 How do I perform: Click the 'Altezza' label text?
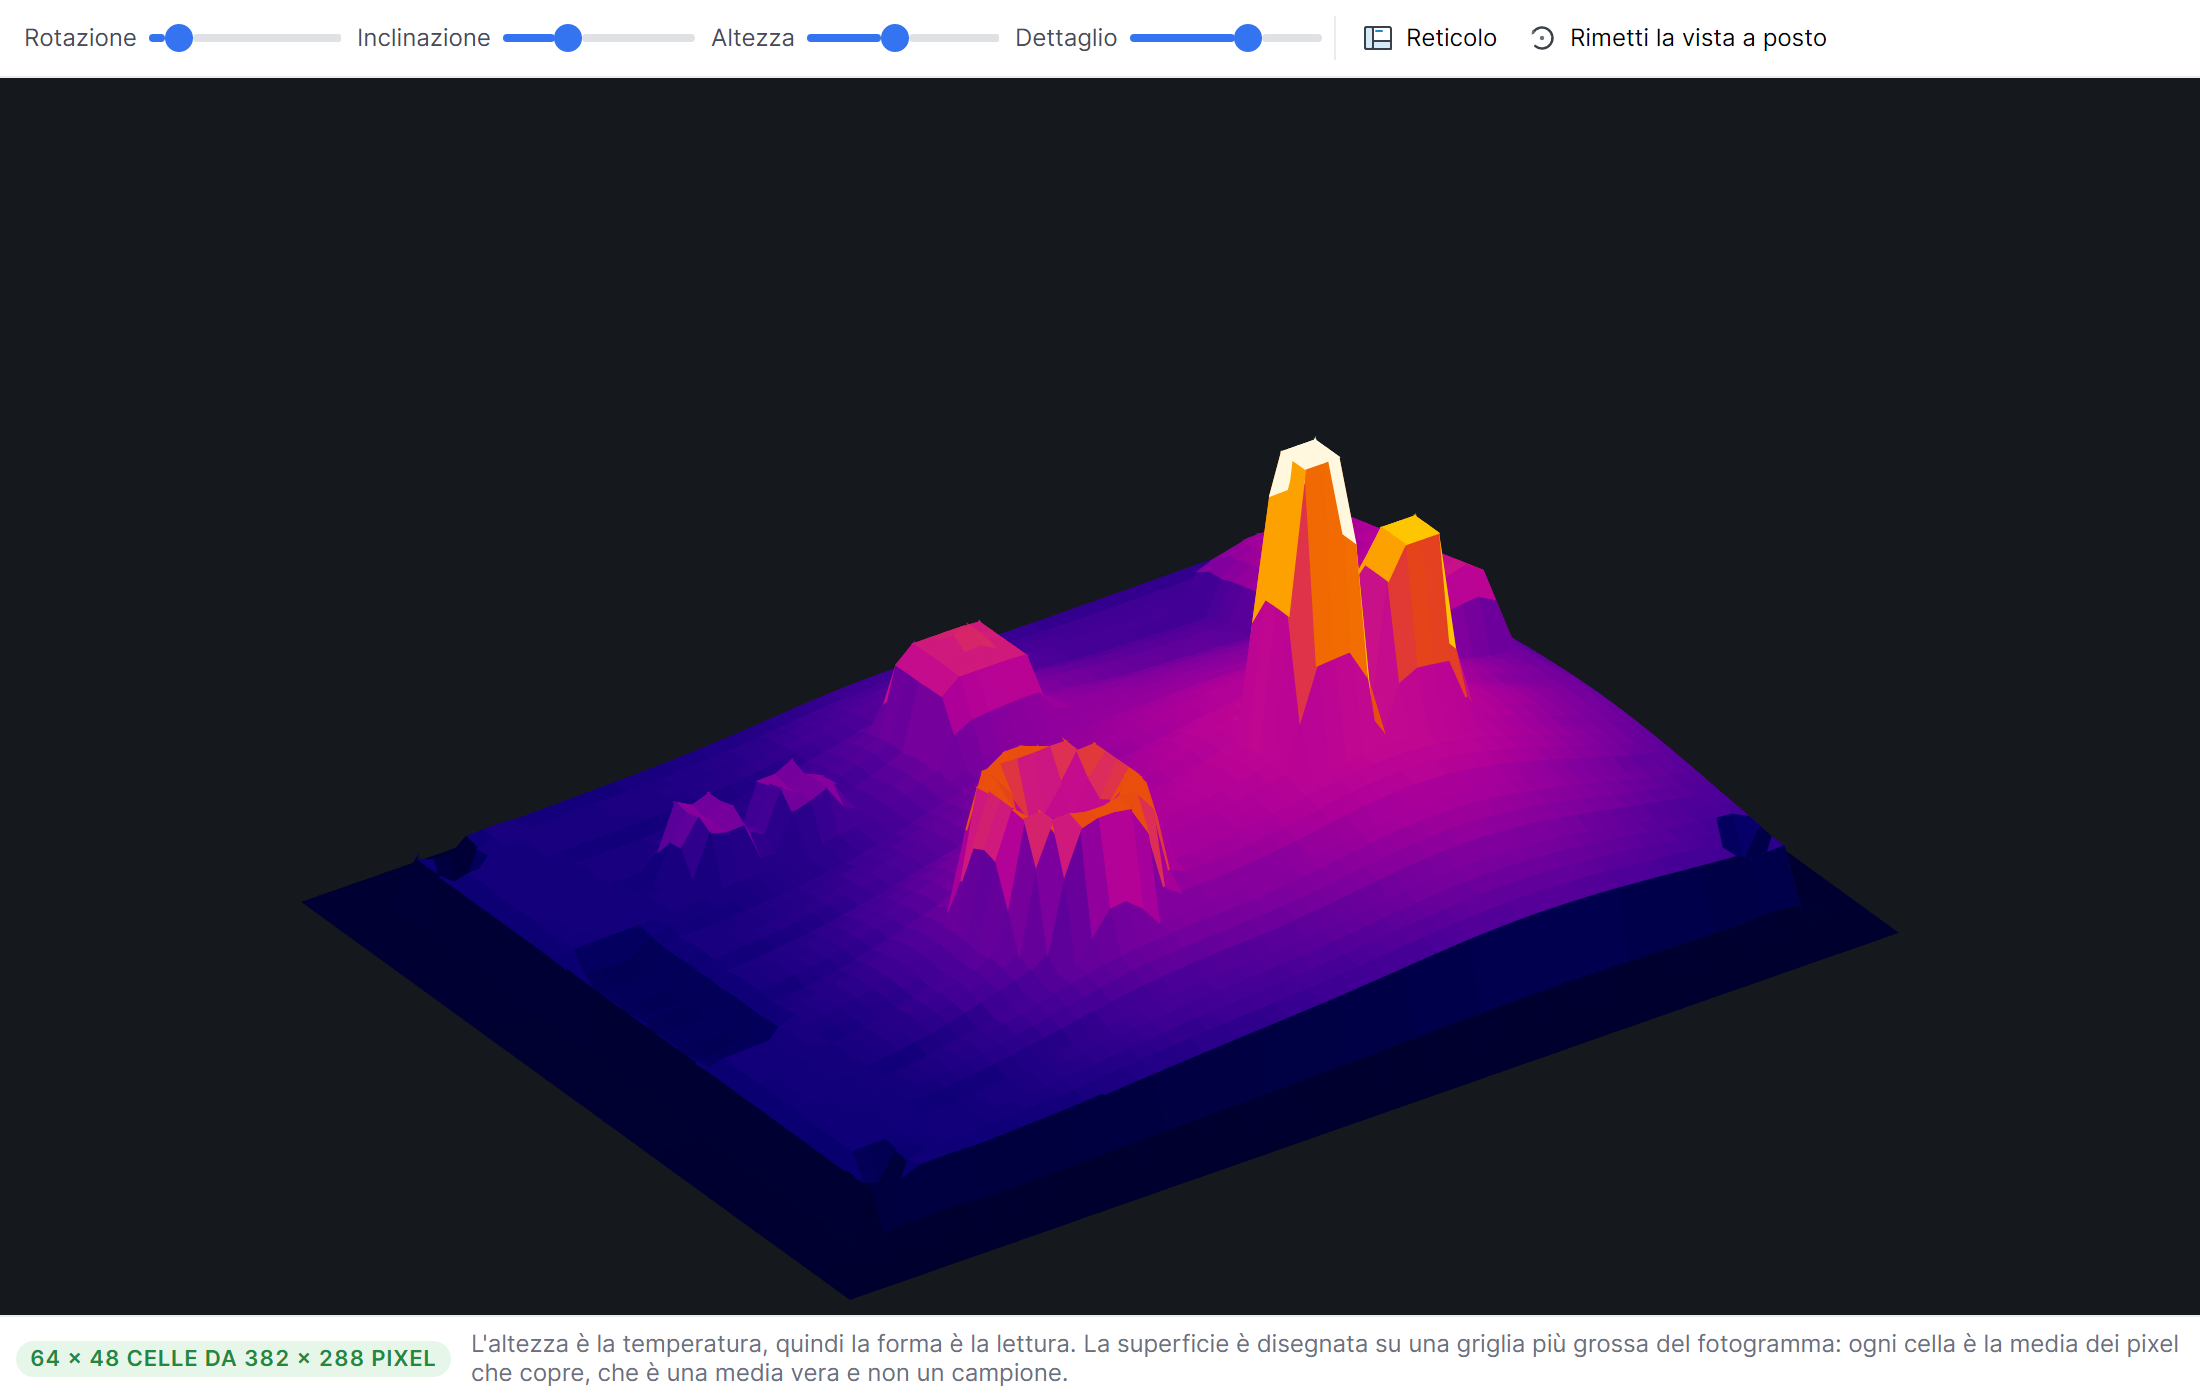tap(753, 38)
